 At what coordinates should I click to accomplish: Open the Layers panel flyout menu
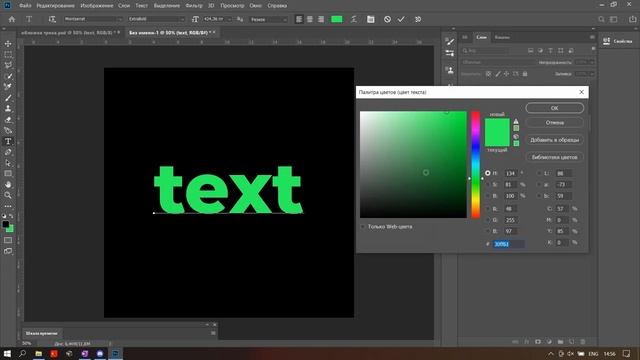592,37
